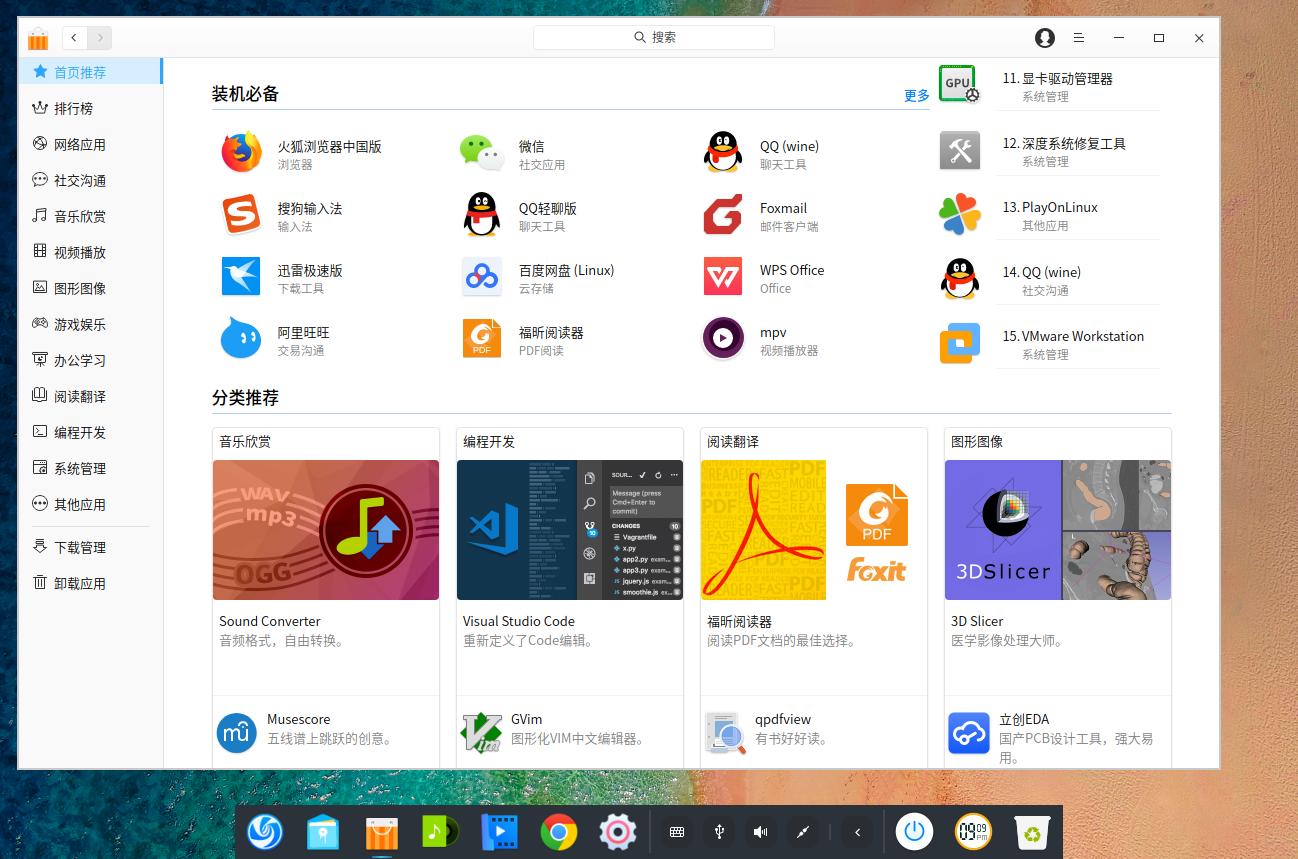Launch Chrome from the taskbar

[x=558, y=831]
